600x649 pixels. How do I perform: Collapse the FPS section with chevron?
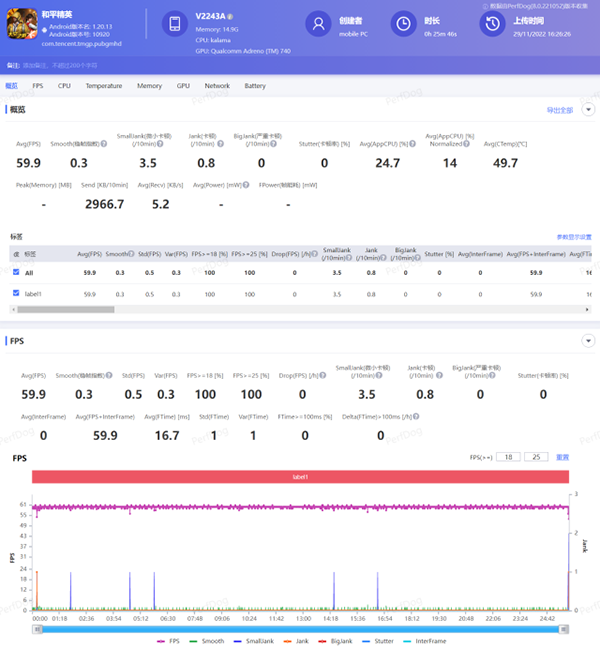pyautogui.click(x=588, y=341)
